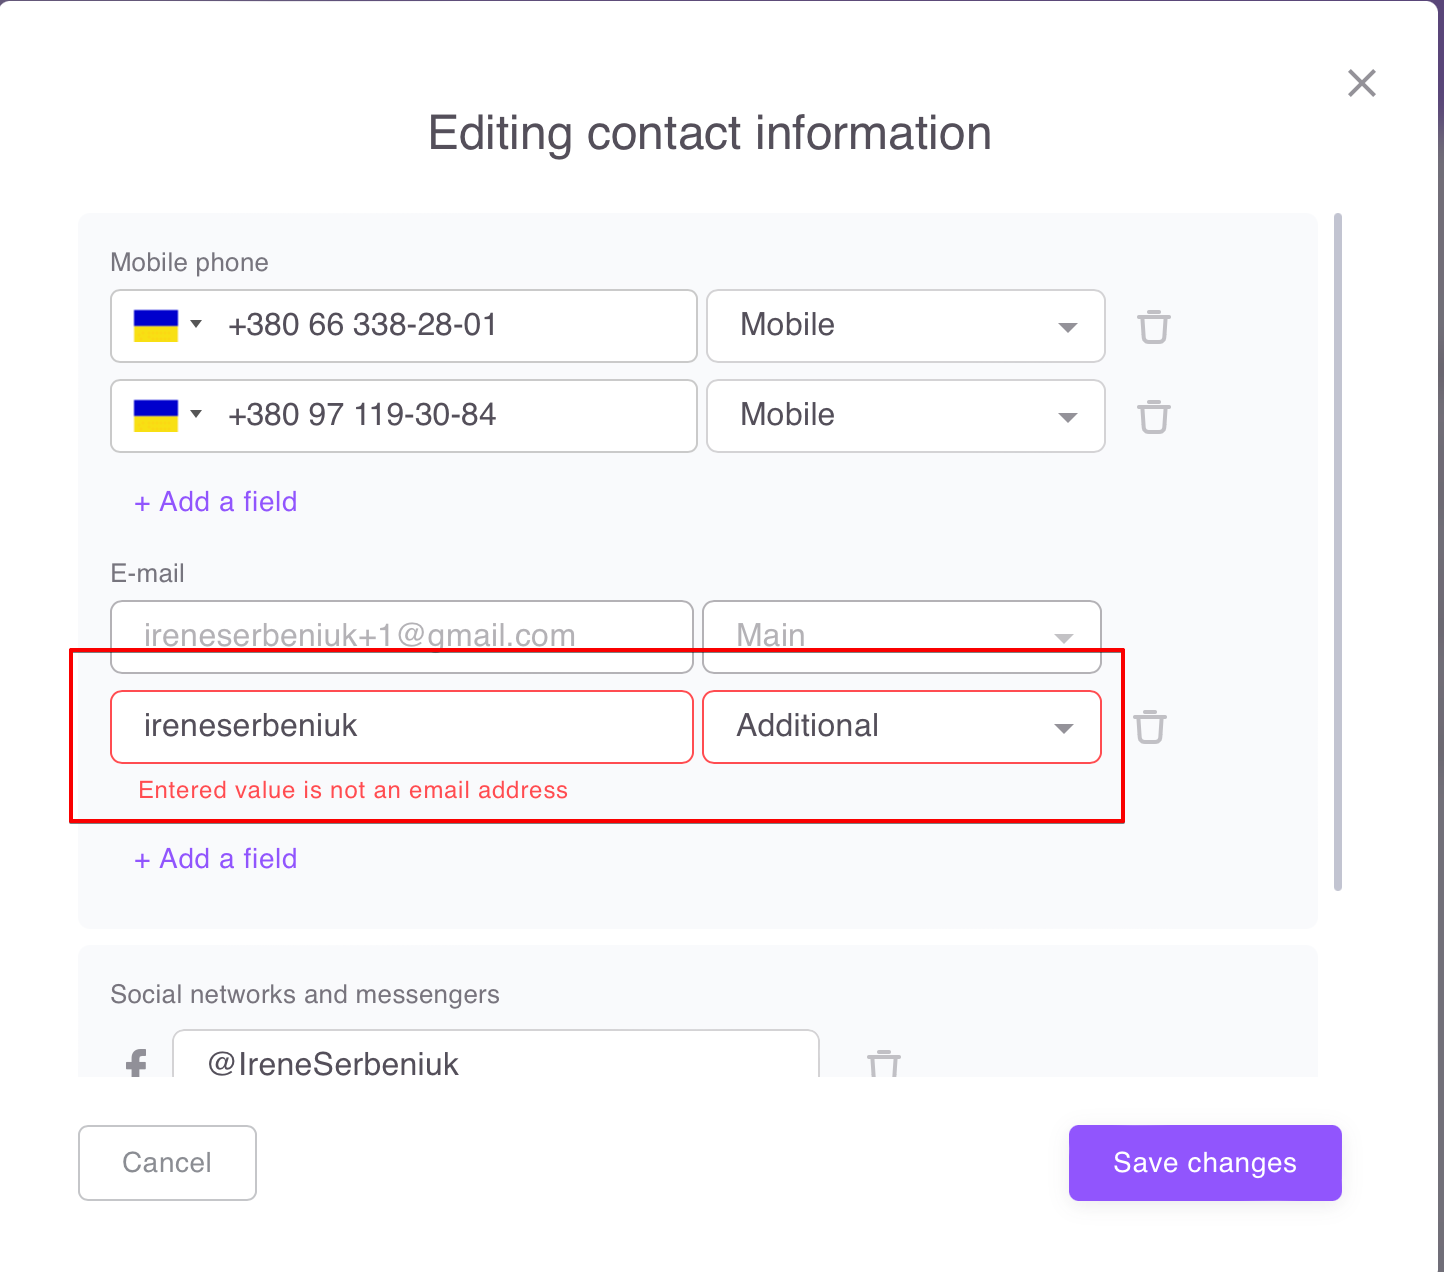Screen dimensions: 1444x1272
Task: Click the +380 66 338-28-01 phone input
Action: pyautogui.click(x=450, y=326)
